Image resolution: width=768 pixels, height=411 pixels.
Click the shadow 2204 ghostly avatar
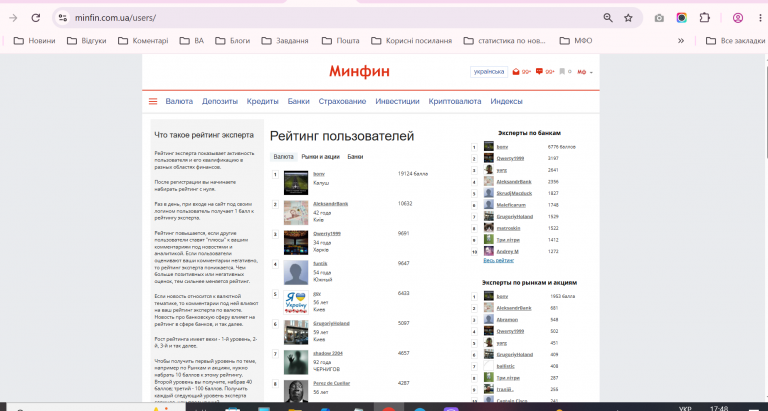click(x=296, y=362)
